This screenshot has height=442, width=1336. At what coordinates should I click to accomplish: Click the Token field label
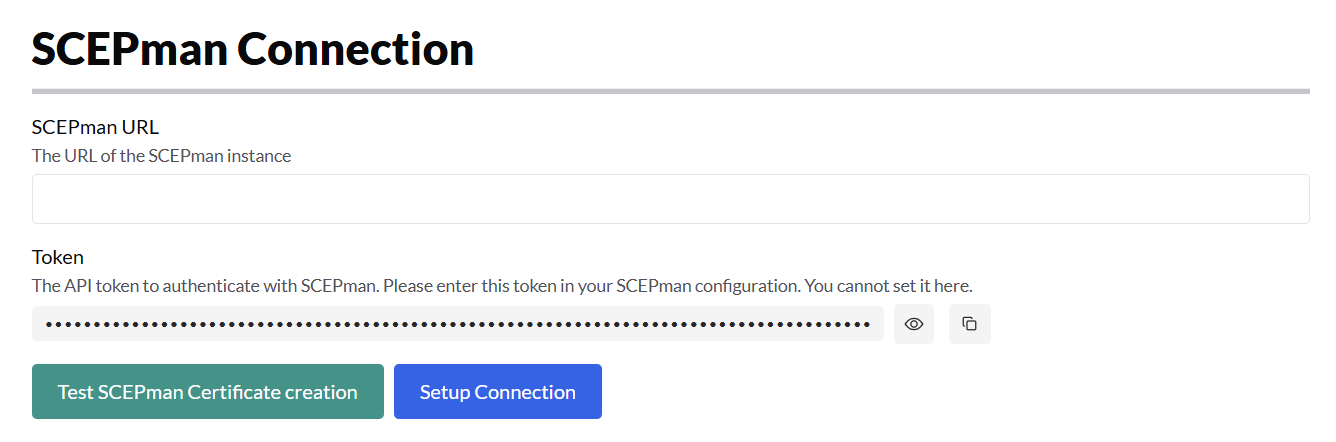tap(58, 257)
